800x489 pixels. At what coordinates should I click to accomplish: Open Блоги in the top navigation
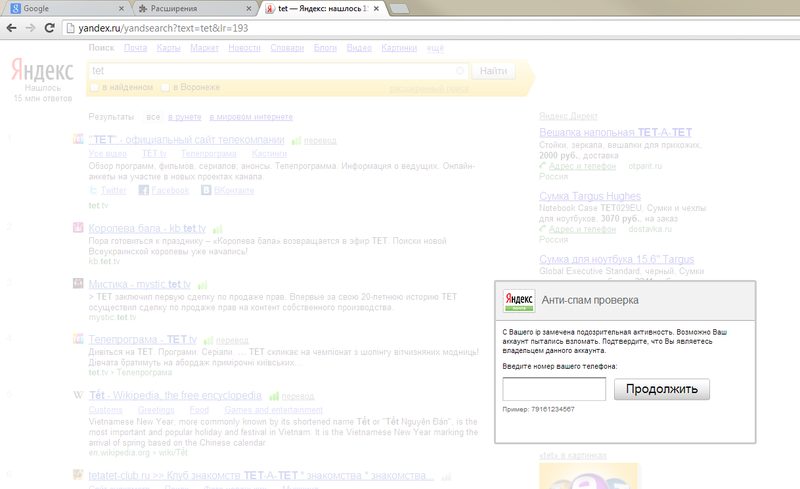point(325,48)
